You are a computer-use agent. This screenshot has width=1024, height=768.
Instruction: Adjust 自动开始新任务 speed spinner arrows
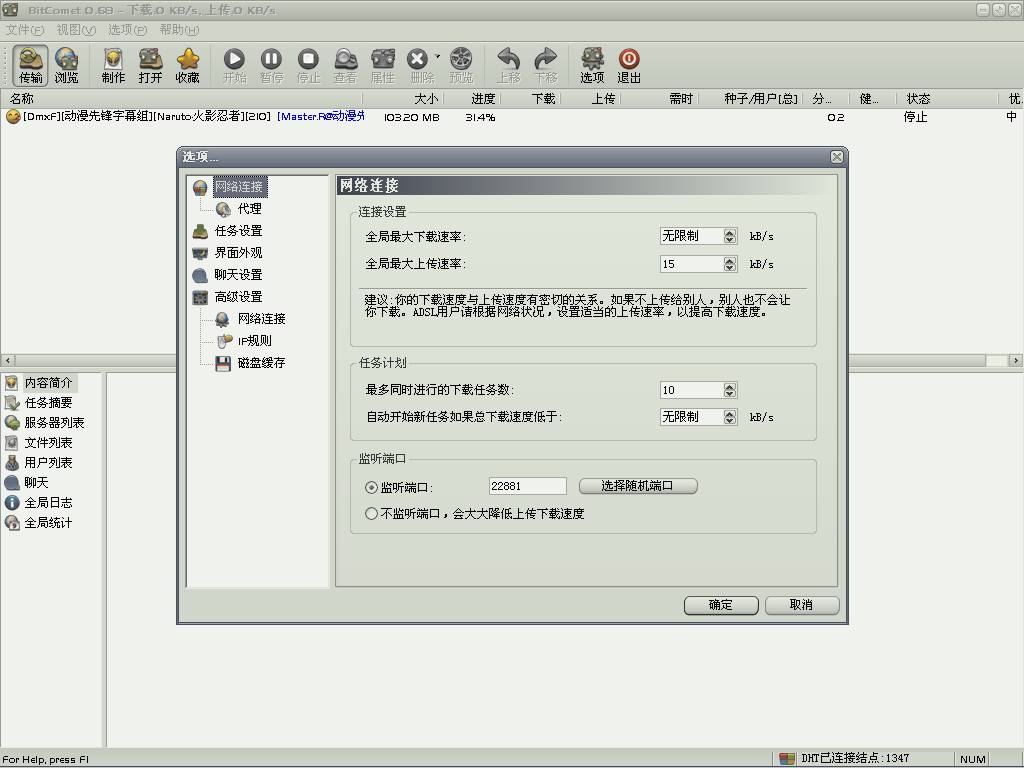coord(730,417)
